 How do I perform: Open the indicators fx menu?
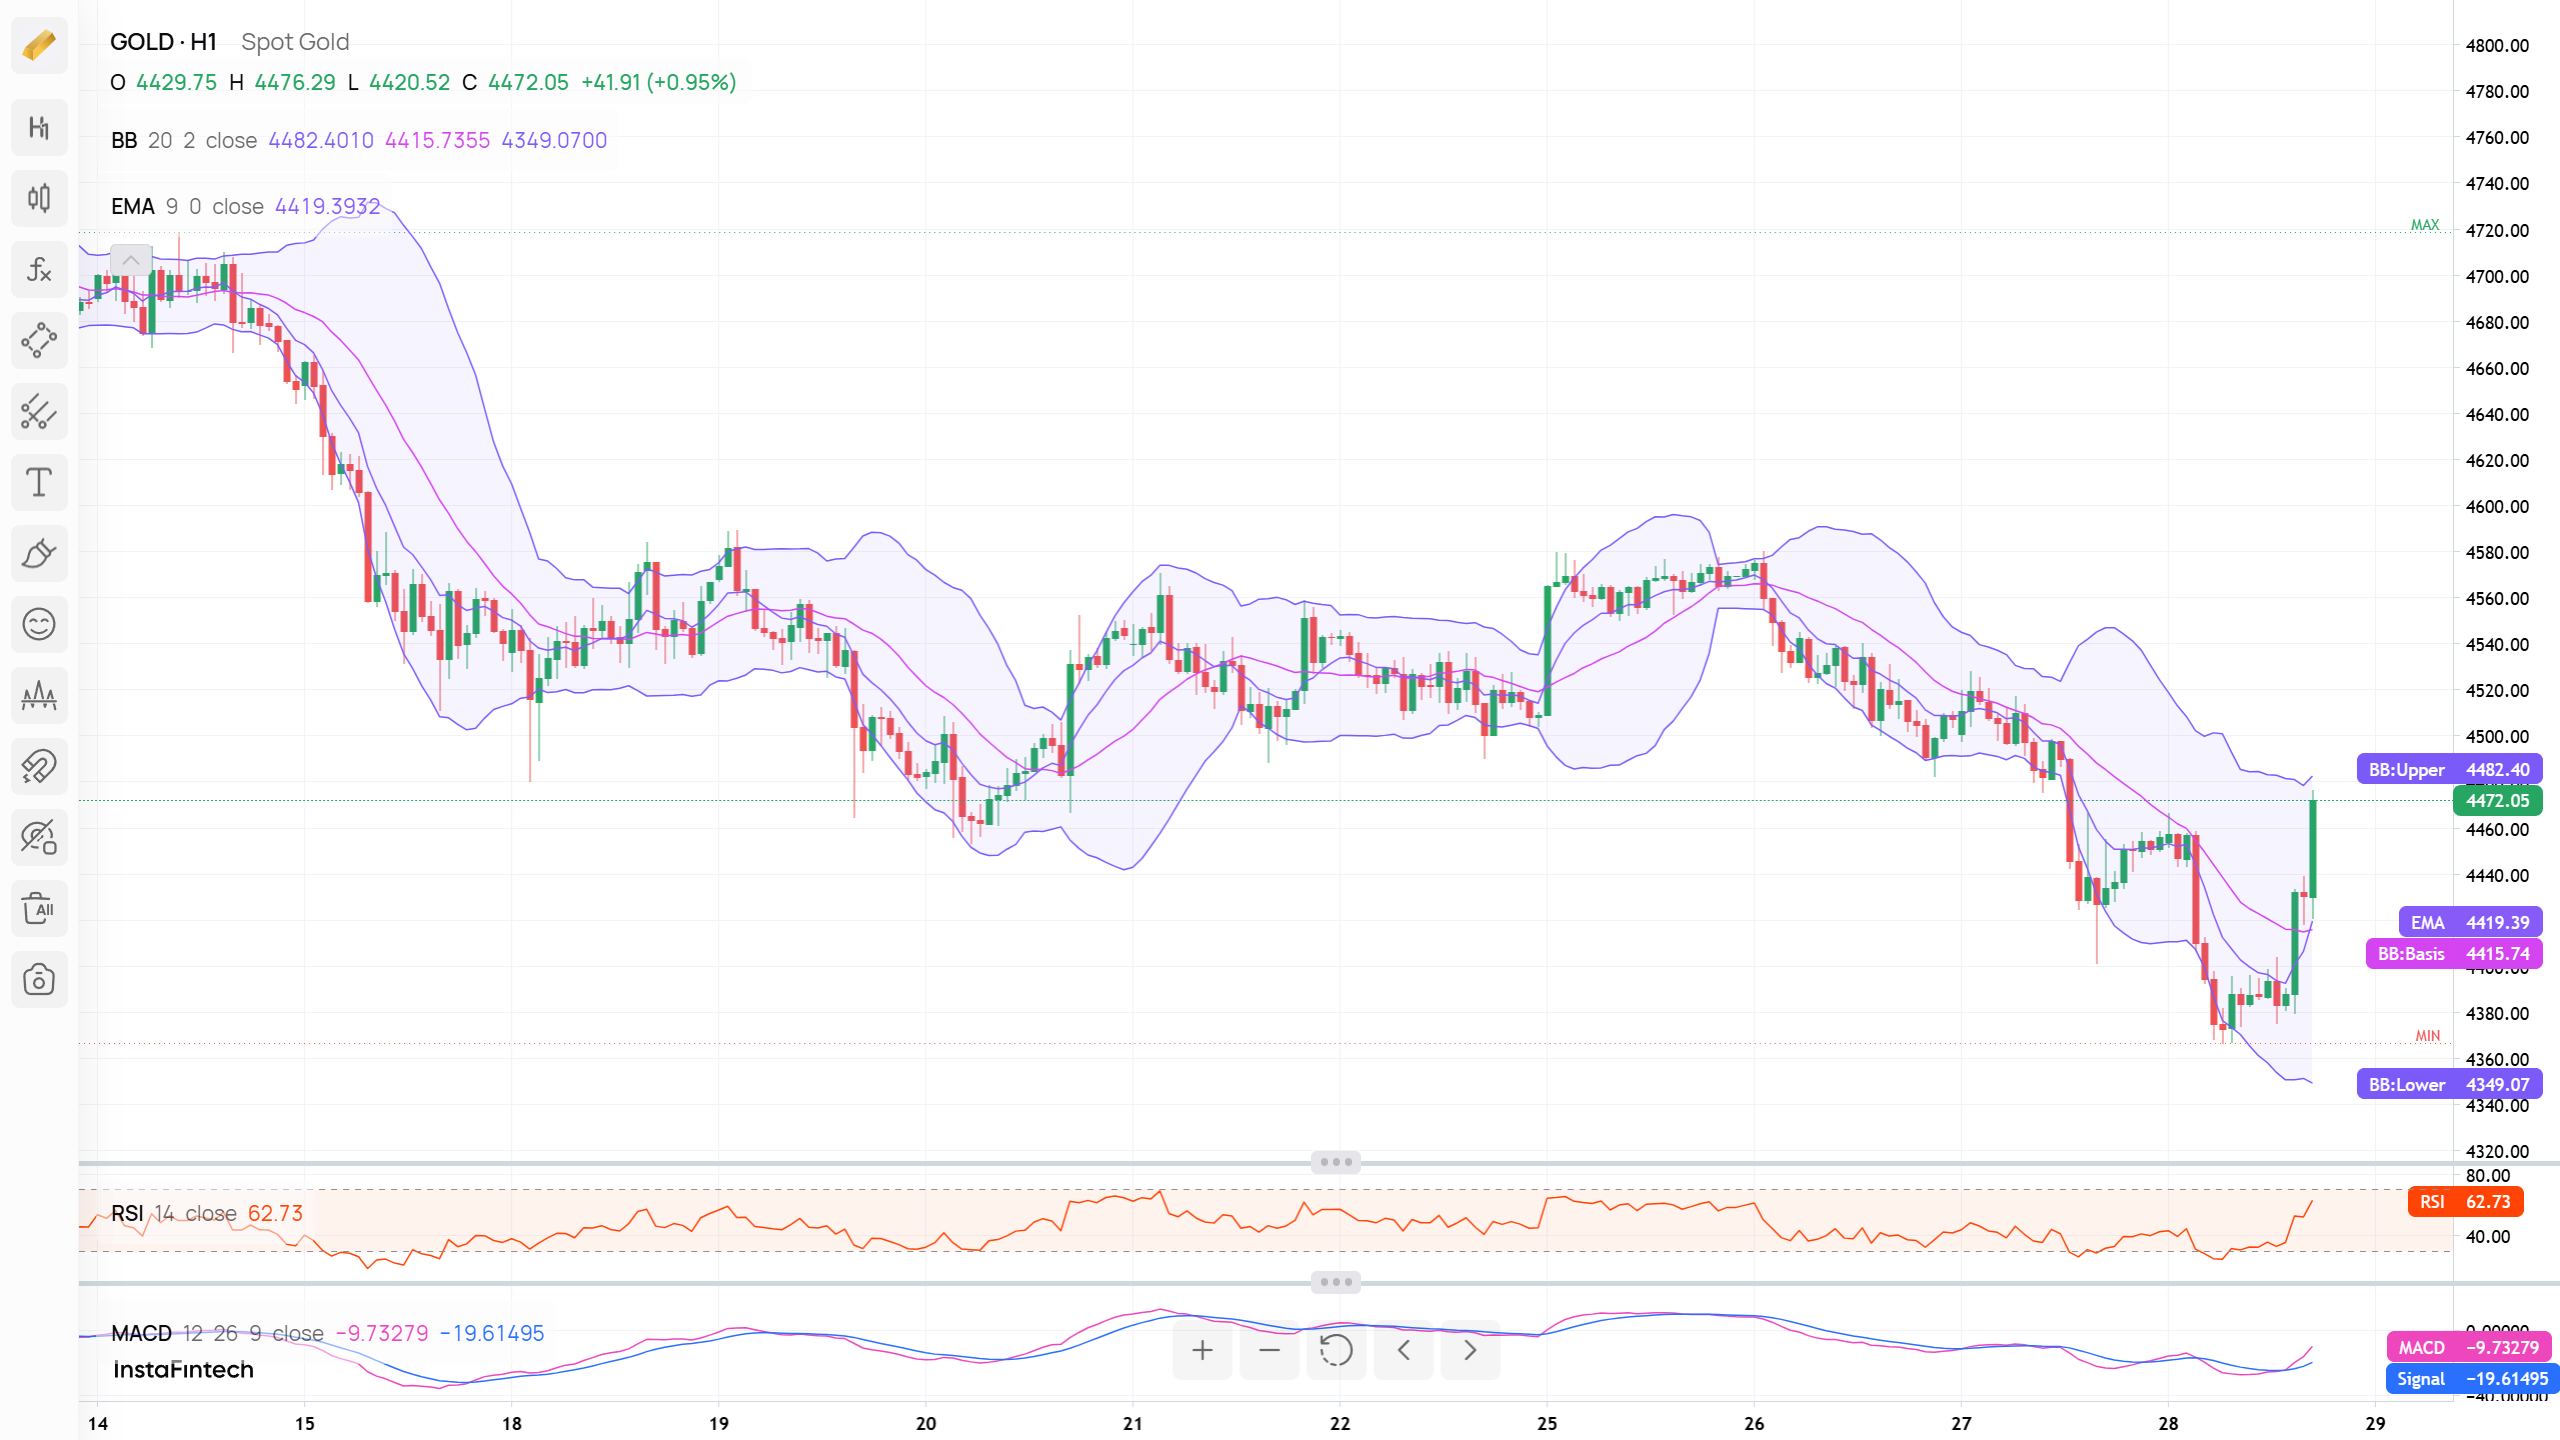[39, 269]
